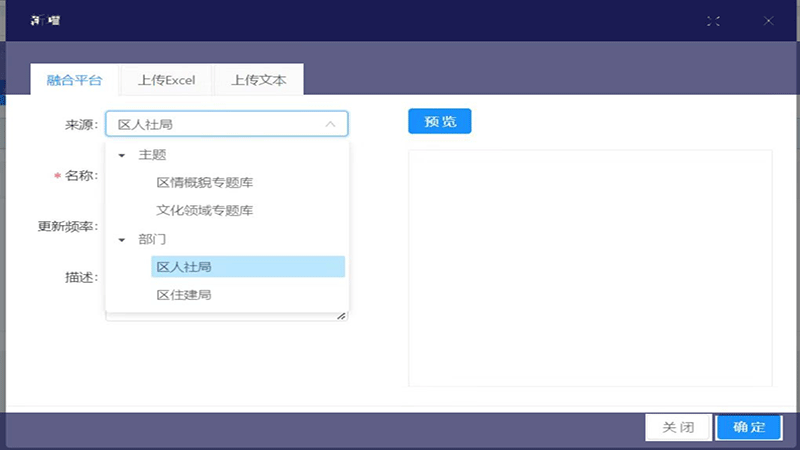
Task: Select the highlighted 区人社局 option
Action: [x=184, y=267]
